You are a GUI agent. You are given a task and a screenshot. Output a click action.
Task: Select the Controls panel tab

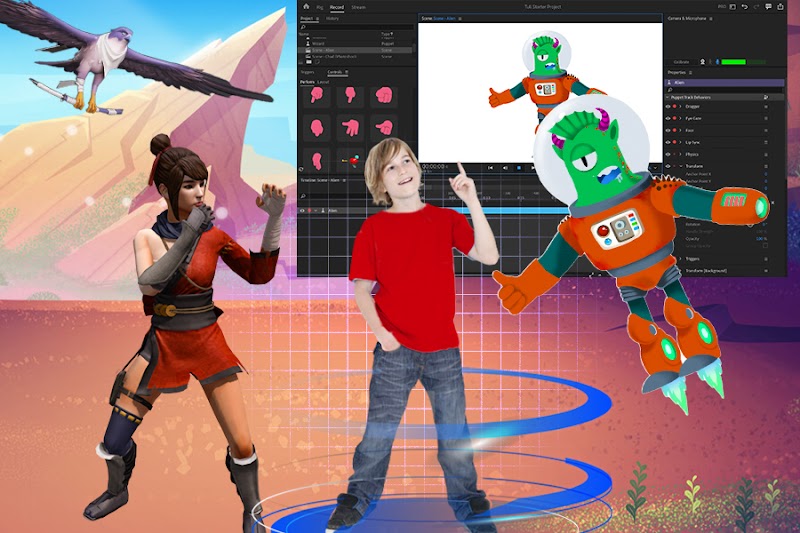coord(335,72)
